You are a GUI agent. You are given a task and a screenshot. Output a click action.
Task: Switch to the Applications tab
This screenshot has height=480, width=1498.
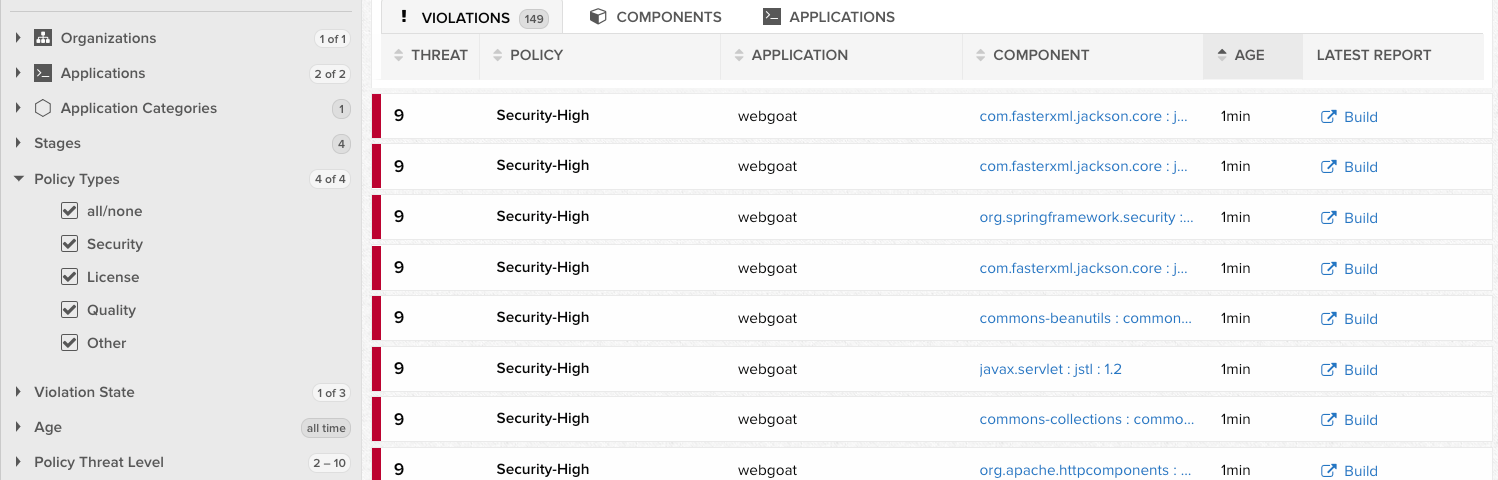point(829,17)
